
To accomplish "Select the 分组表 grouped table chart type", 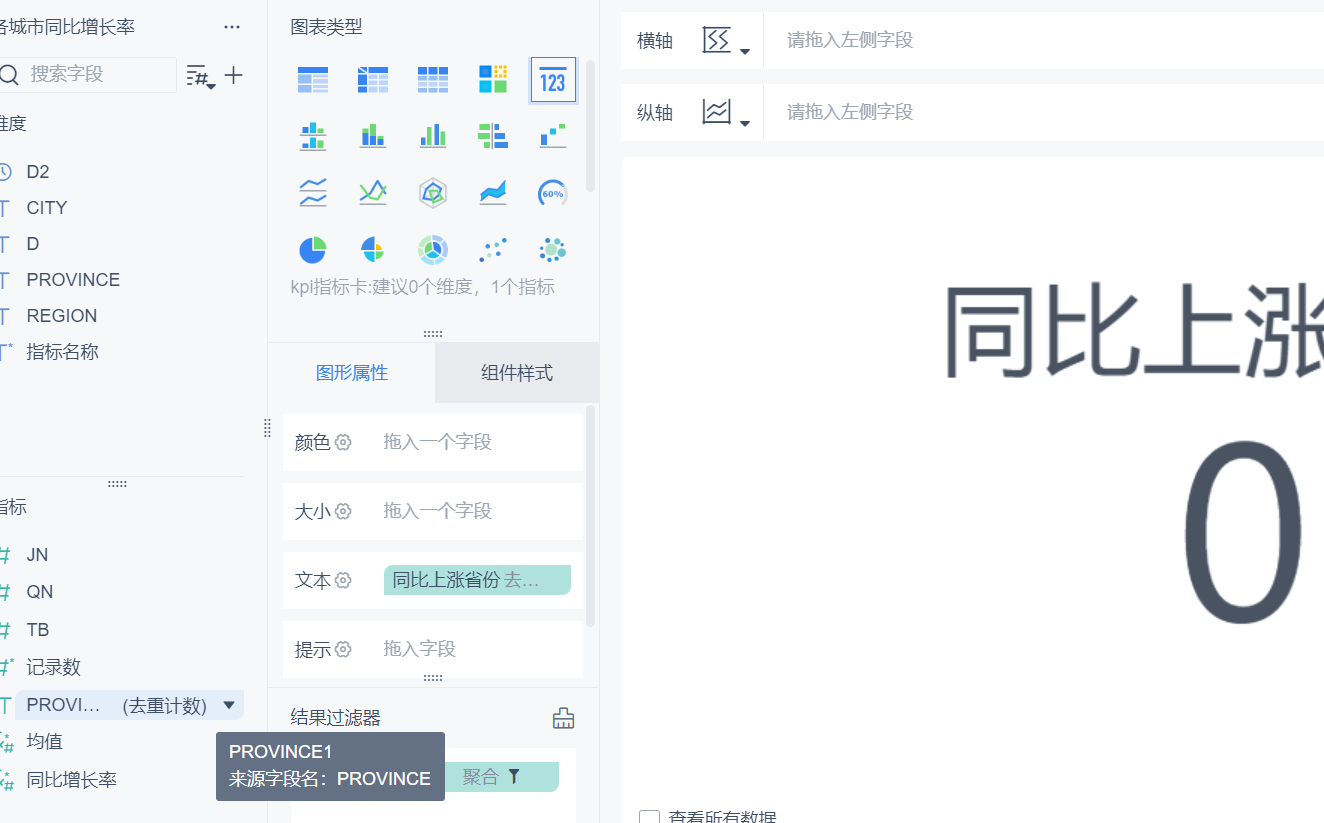I will [313, 80].
